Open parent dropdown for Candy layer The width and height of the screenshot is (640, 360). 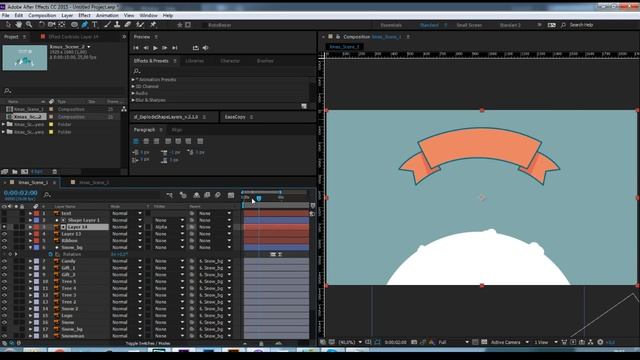click(215, 261)
